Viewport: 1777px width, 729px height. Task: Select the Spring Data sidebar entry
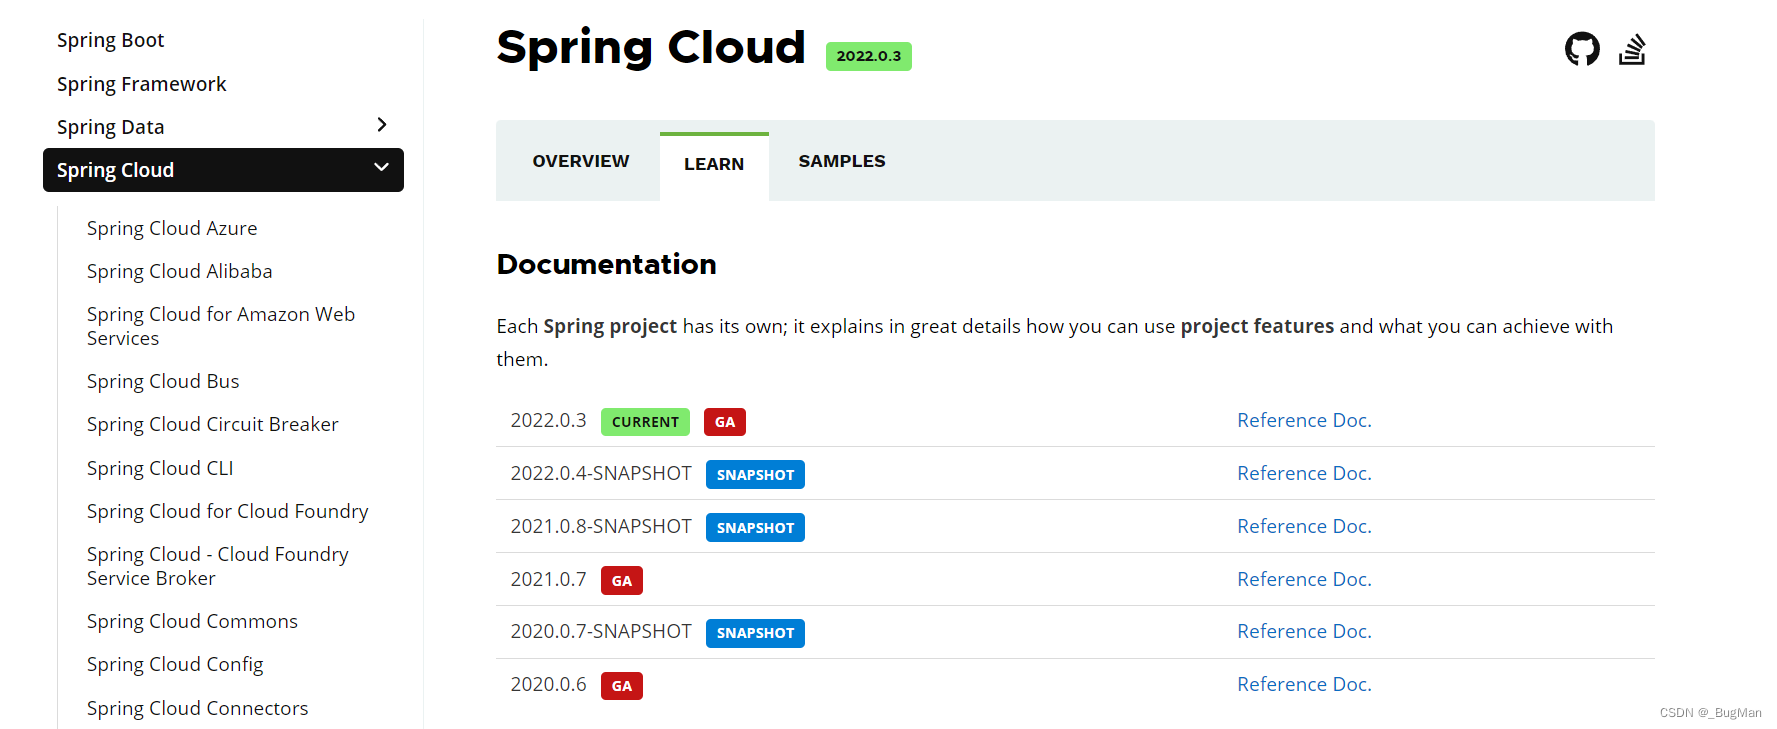coord(110,127)
